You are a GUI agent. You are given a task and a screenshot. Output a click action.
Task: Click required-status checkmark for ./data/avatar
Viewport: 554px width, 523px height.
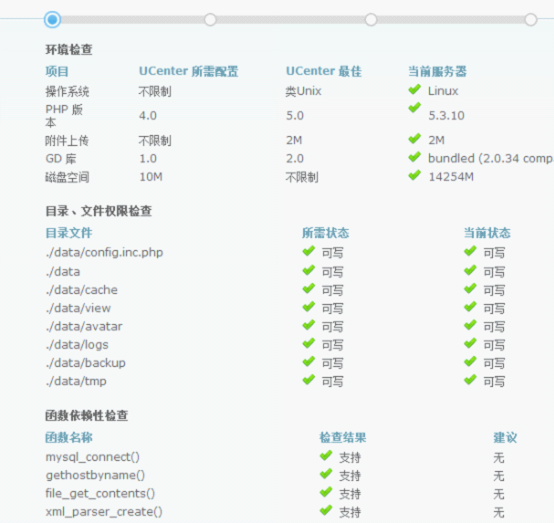(x=308, y=325)
